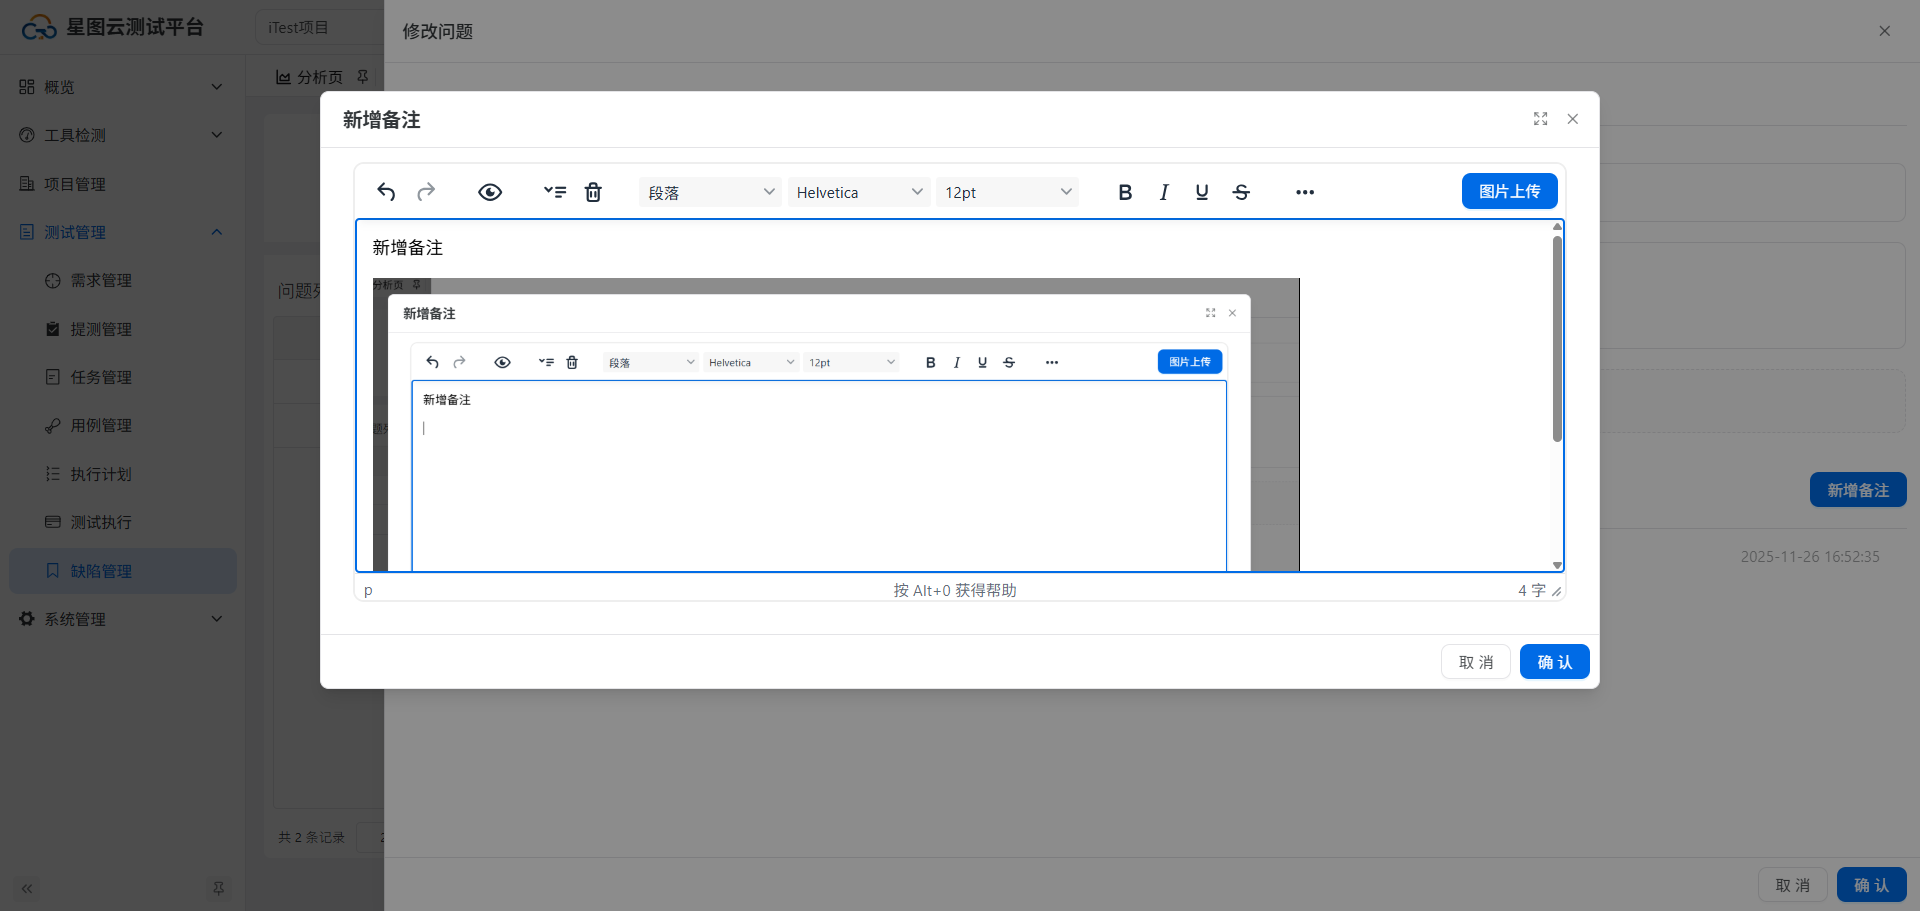Screen dimensions: 1920x911
Task: Open the 12pt font size dropdown
Action: point(1007,192)
